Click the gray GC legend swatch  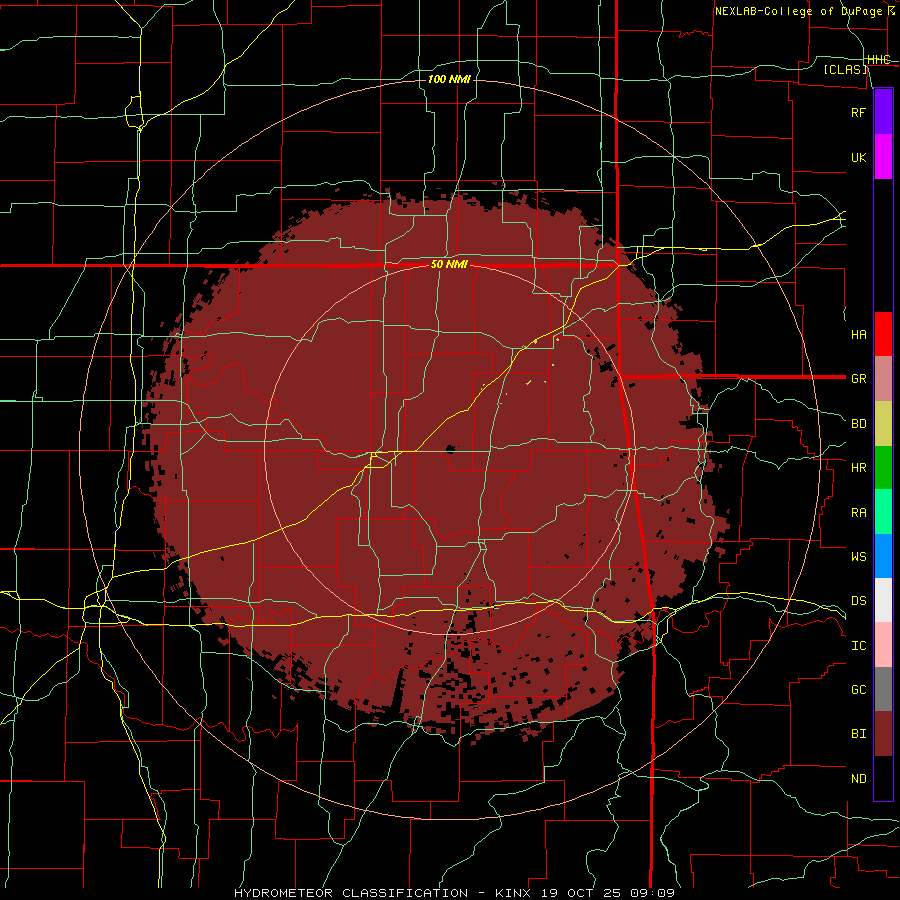[883, 689]
